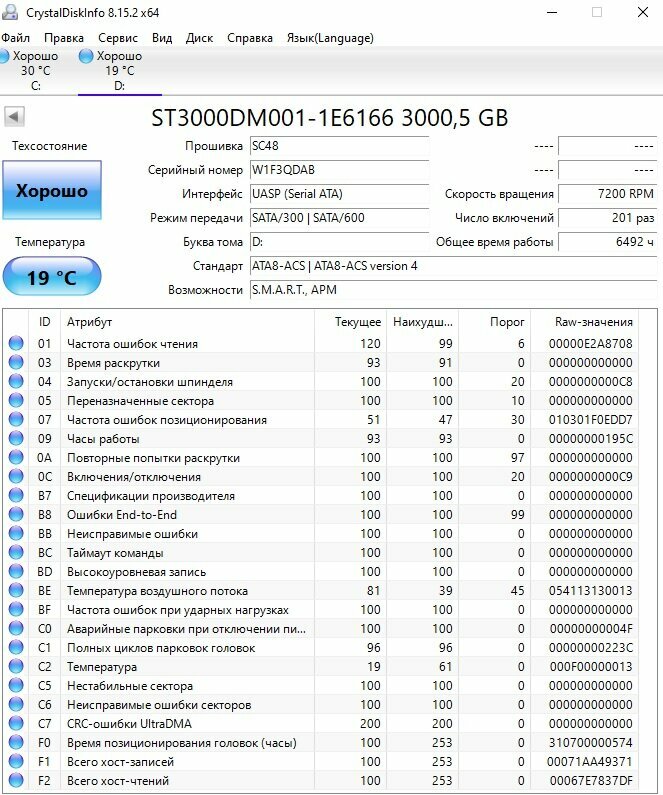Click raw value 00071AA49371

point(590,762)
